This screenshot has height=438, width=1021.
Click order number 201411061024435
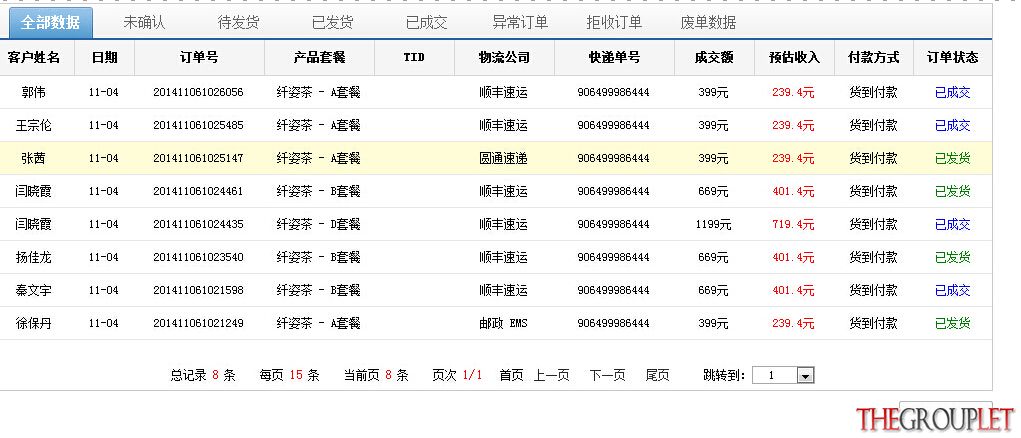[199, 225]
